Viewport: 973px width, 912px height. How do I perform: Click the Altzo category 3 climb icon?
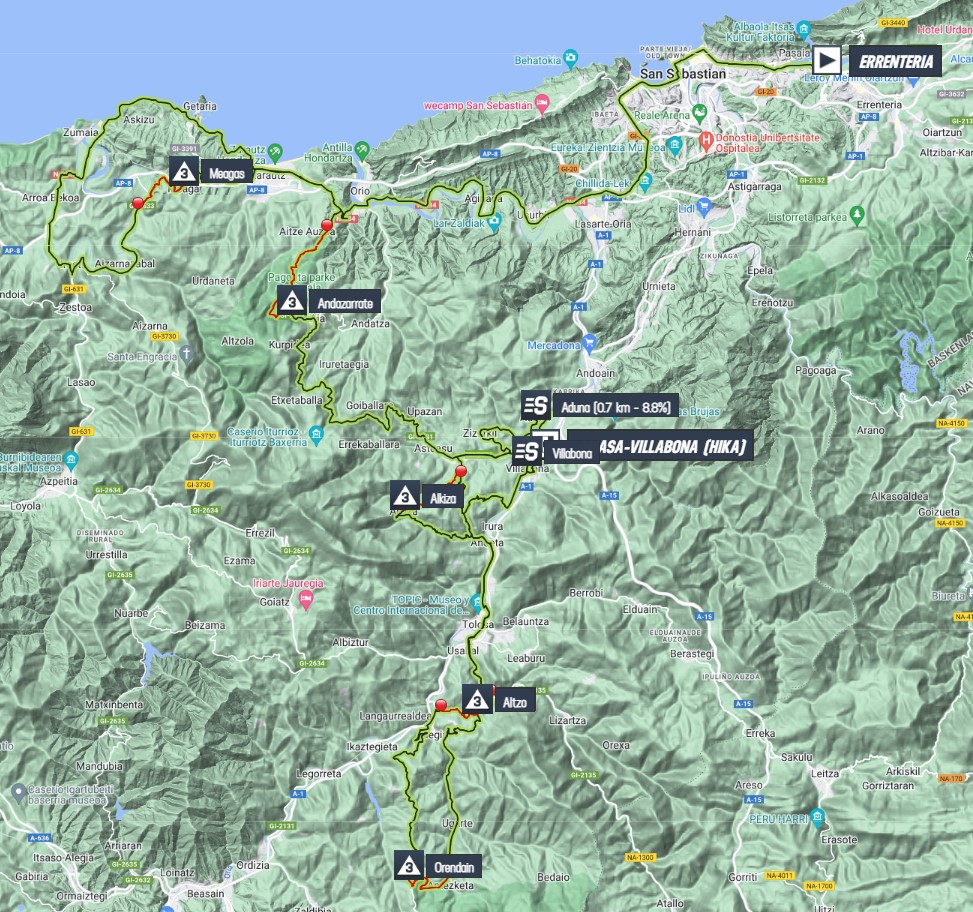pos(477,698)
